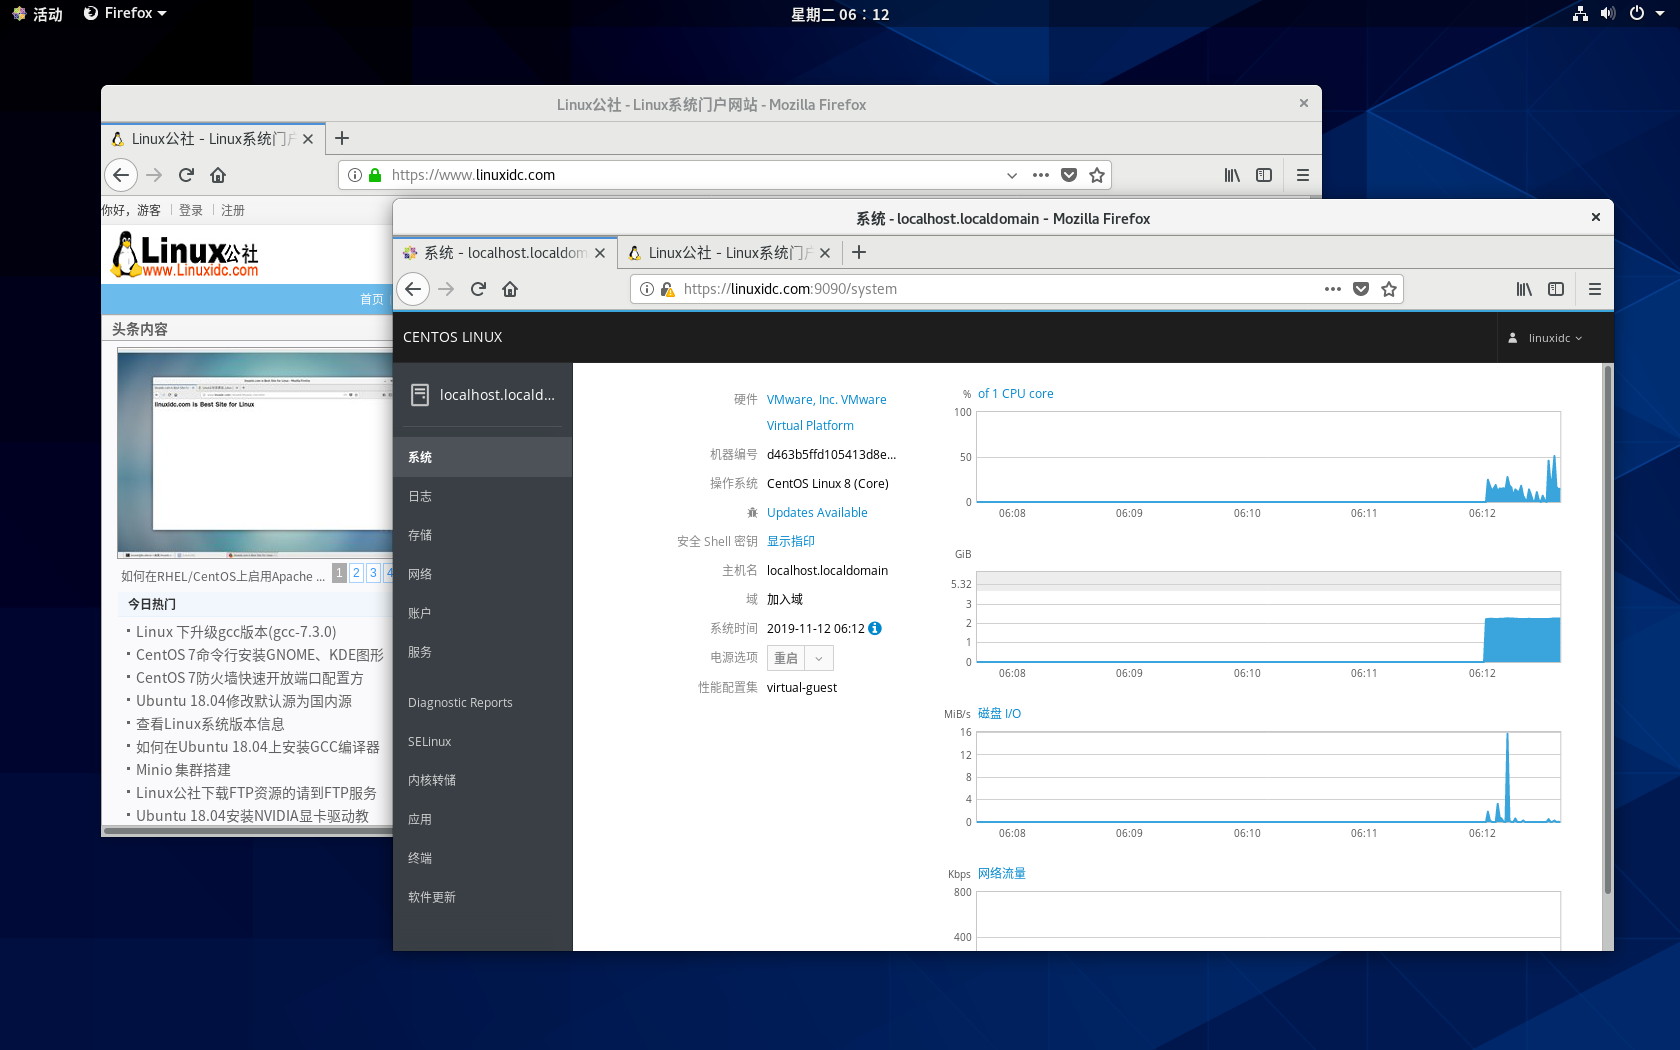Click the 加入域 domain link
1680x1050 pixels.
pyautogui.click(x=785, y=600)
